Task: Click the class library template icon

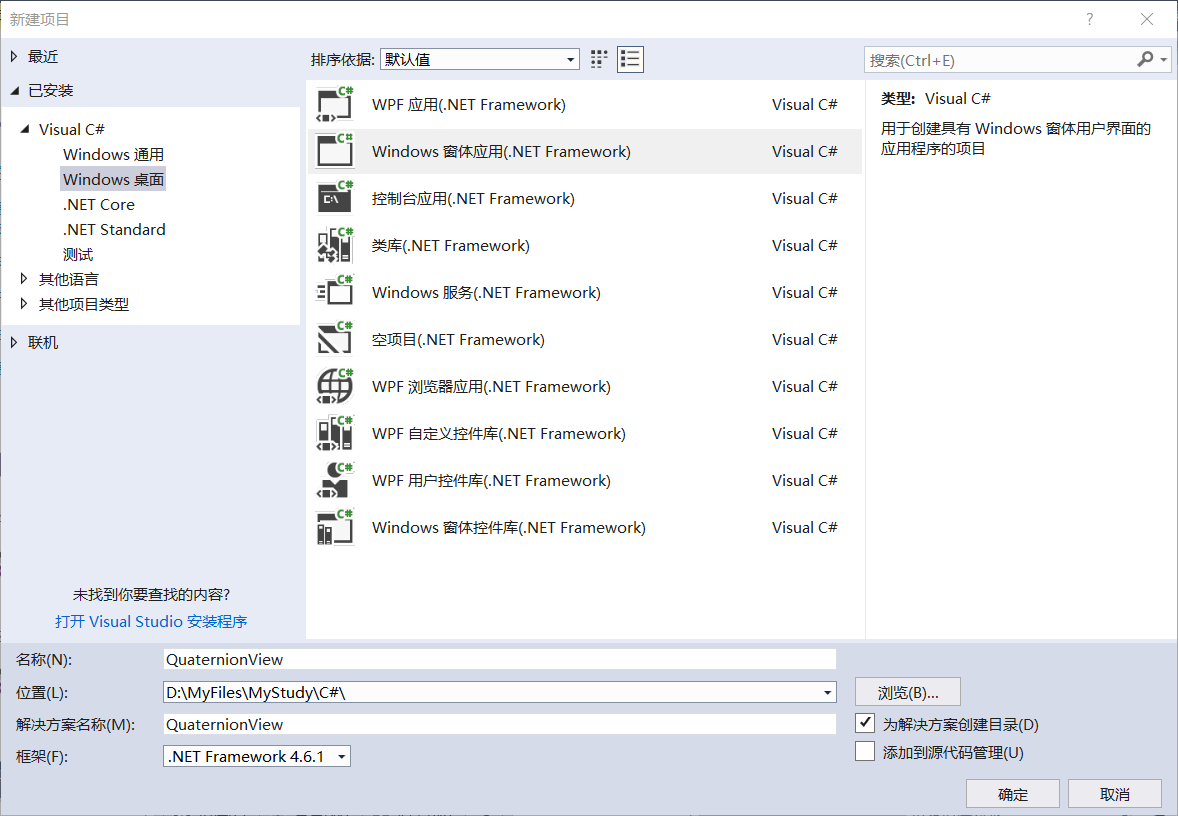Action: tap(334, 245)
